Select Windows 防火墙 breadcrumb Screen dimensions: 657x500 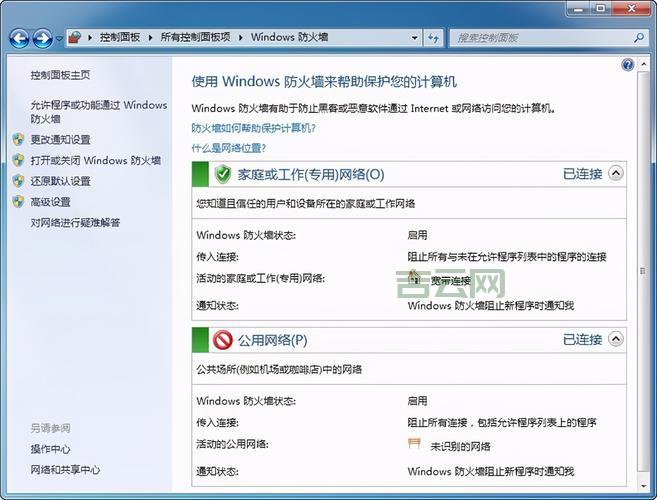point(290,37)
